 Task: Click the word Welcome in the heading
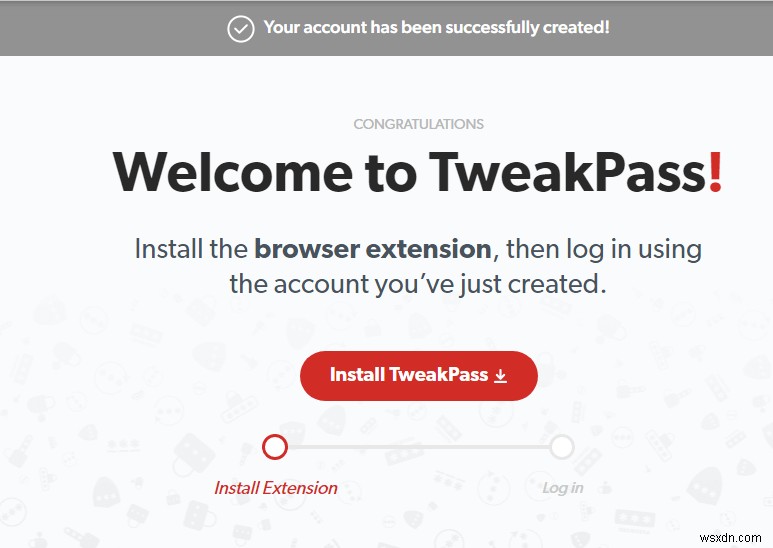click(232, 173)
